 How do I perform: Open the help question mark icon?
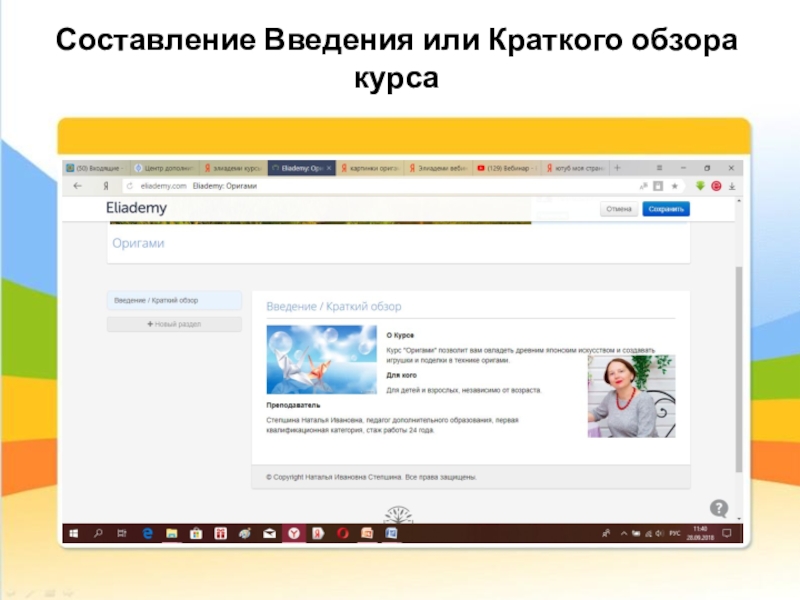click(x=719, y=508)
